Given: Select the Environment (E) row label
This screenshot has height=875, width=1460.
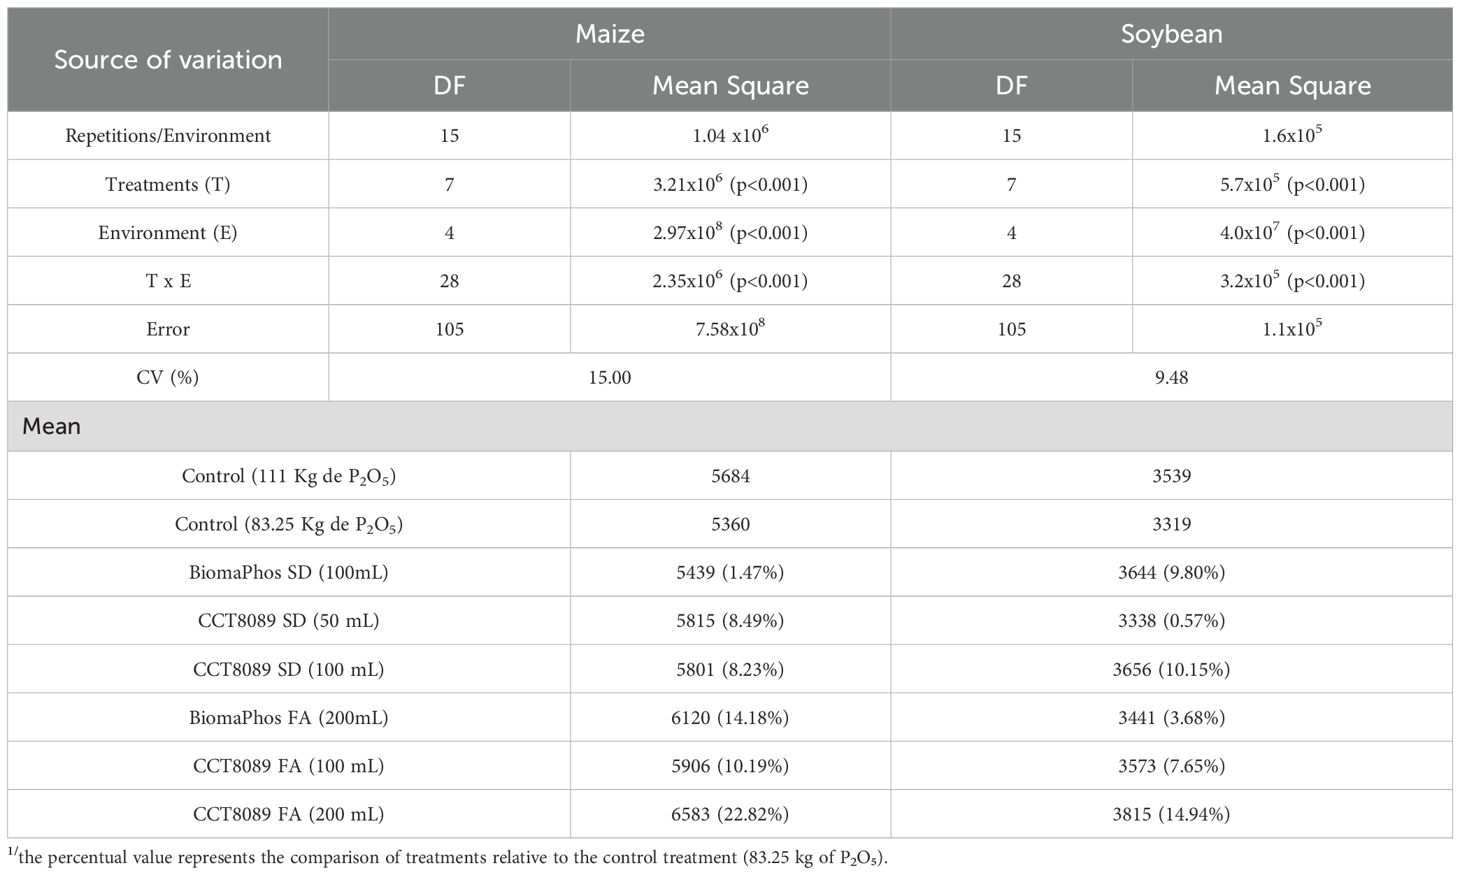Looking at the screenshot, I should (x=168, y=233).
